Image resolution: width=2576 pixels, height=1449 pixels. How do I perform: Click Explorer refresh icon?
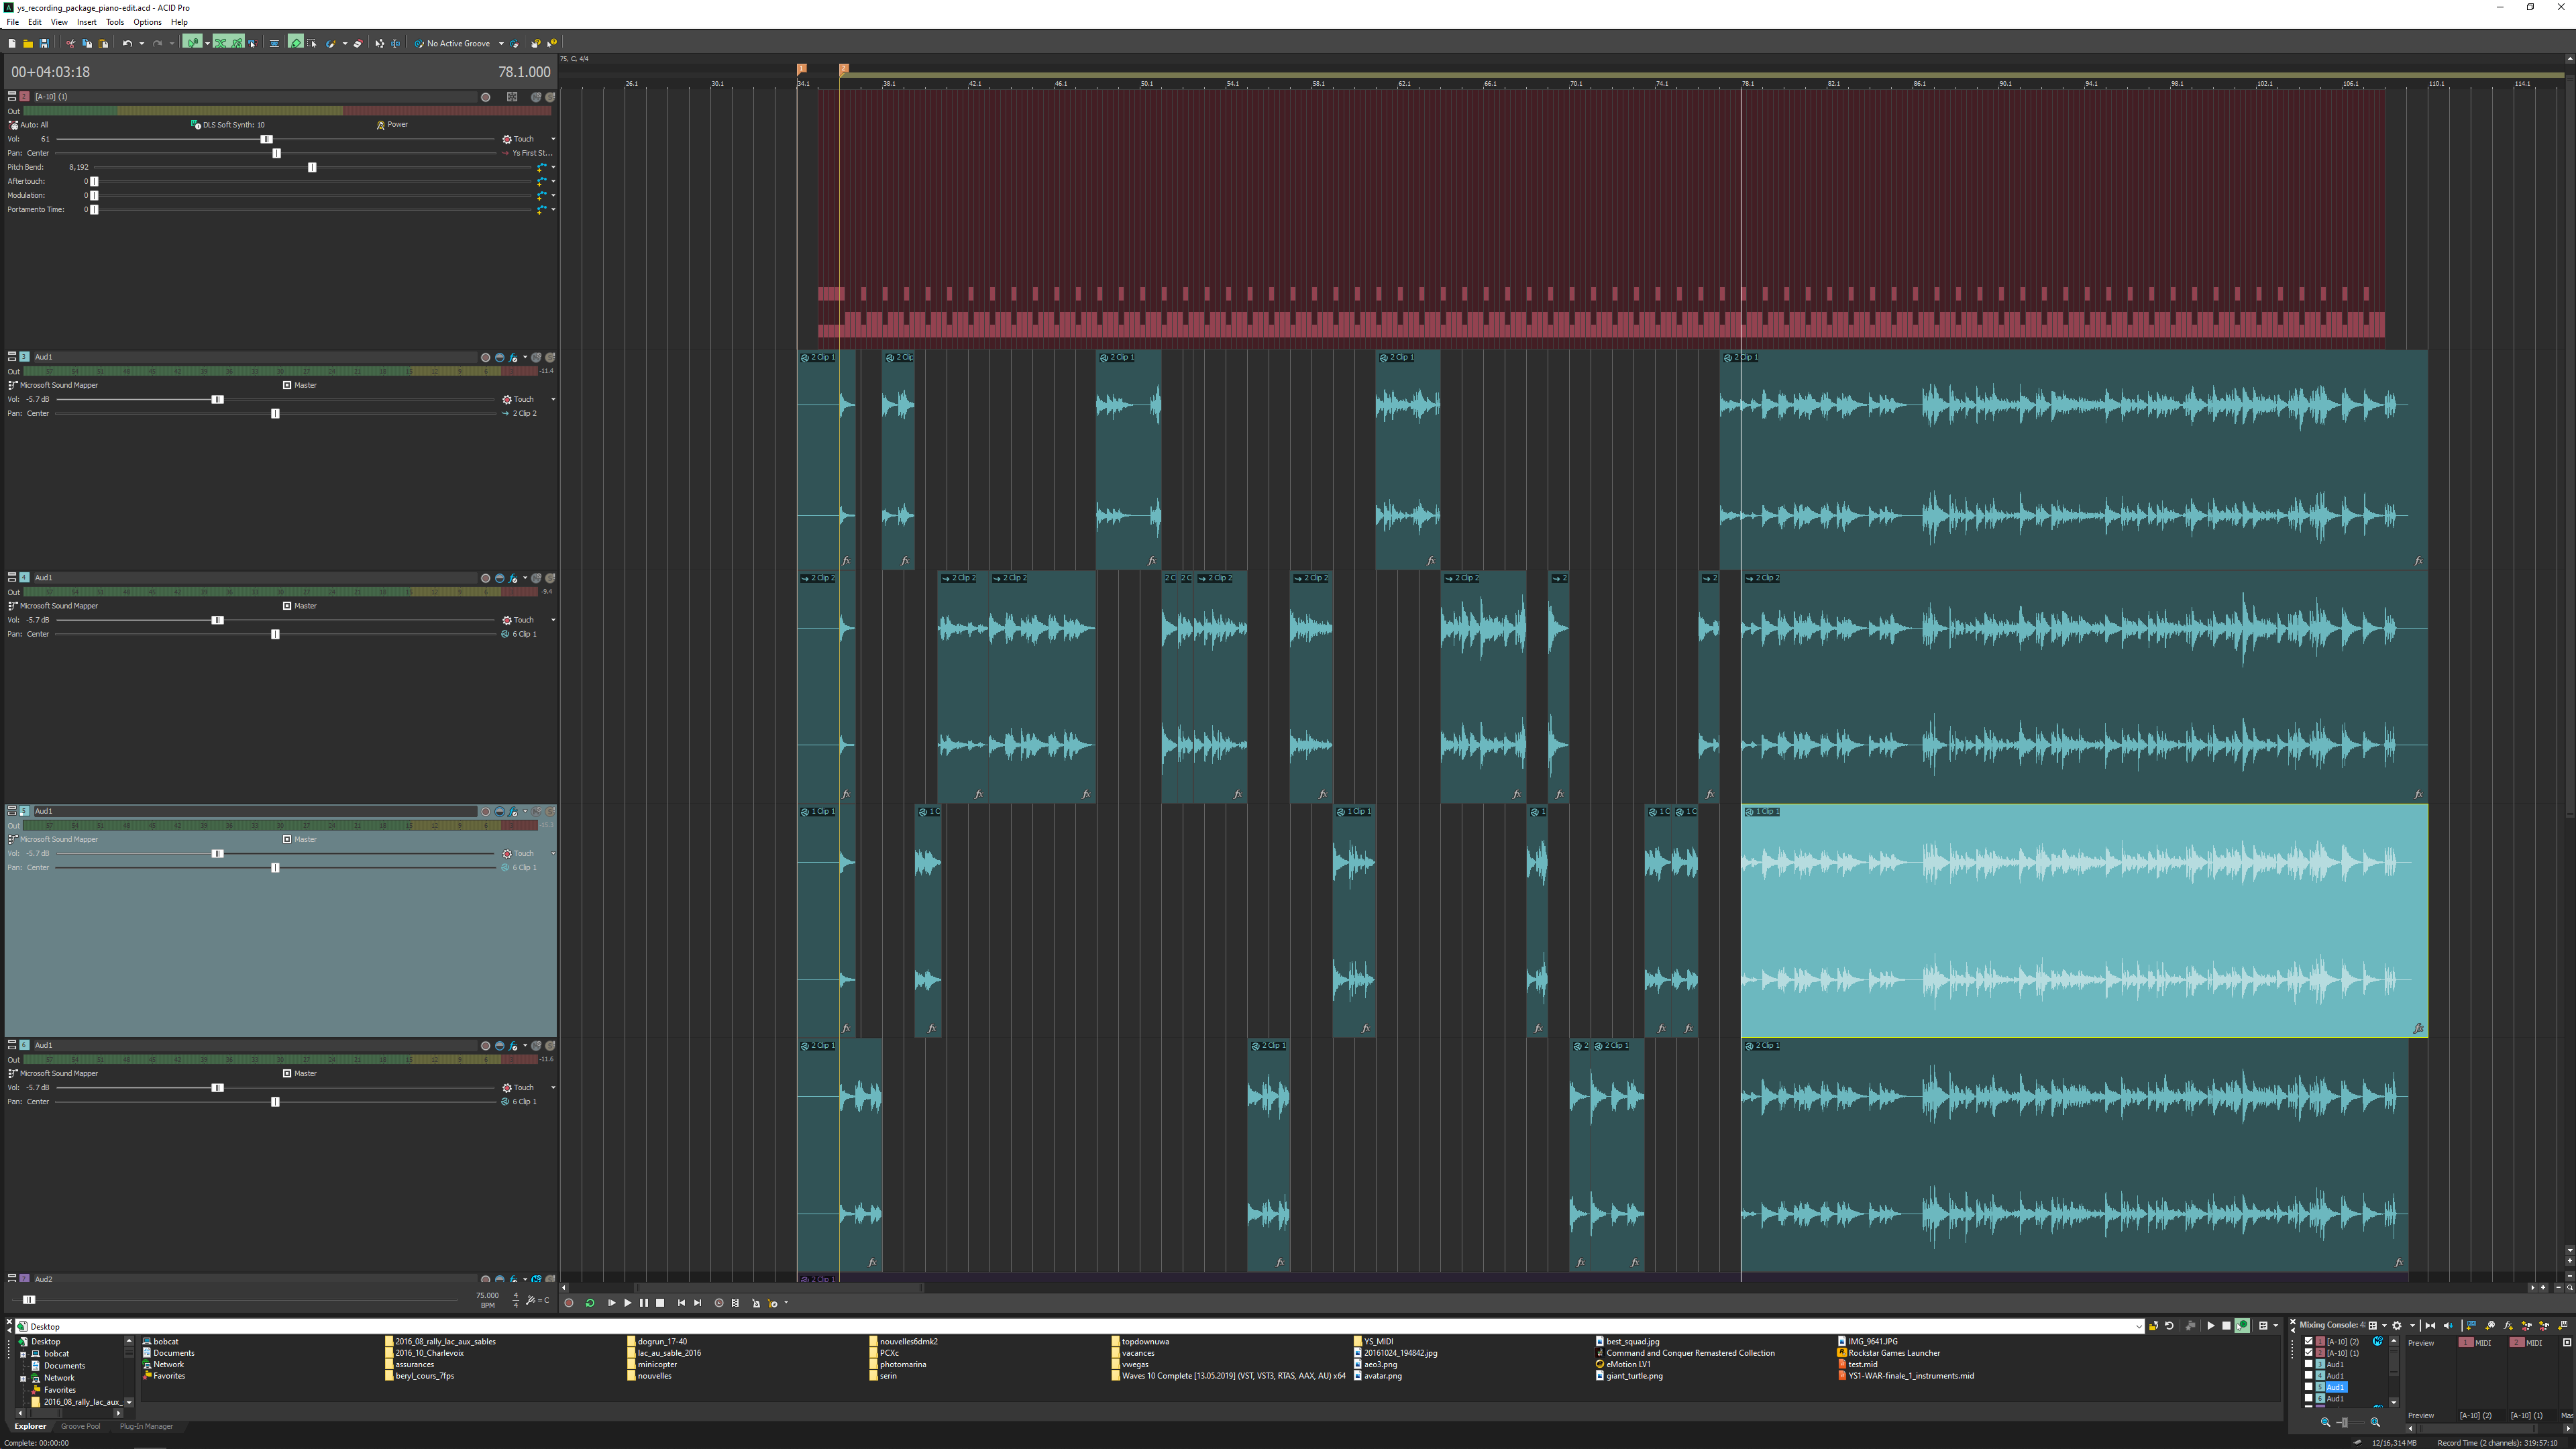click(x=2169, y=1326)
